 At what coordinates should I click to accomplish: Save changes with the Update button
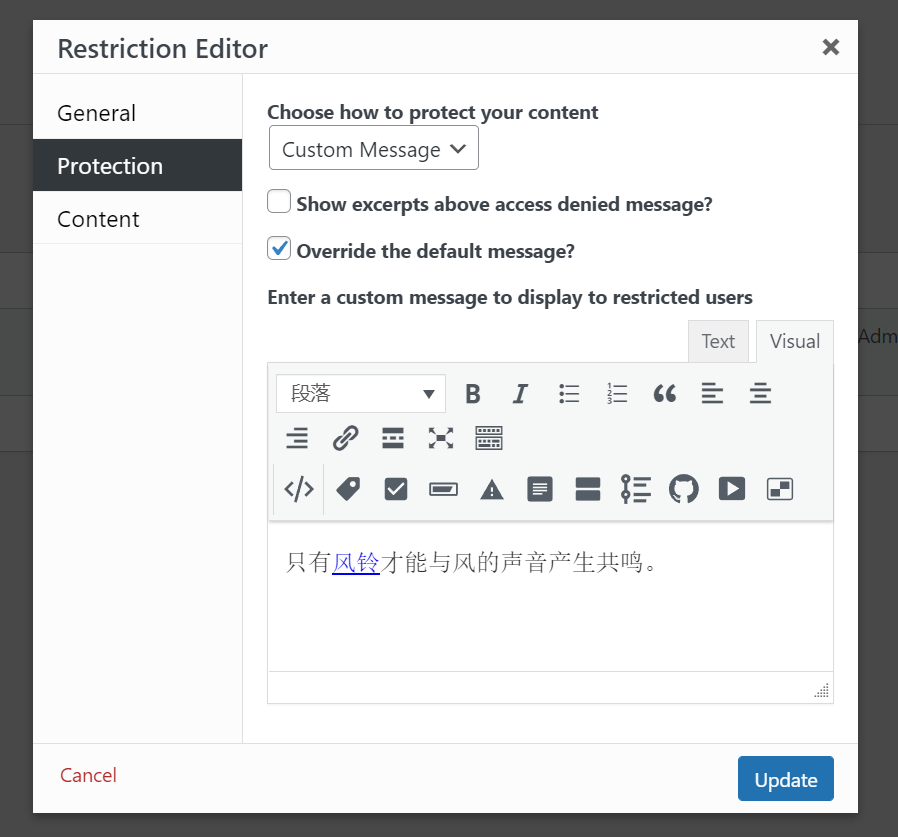pyautogui.click(x=785, y=779)
